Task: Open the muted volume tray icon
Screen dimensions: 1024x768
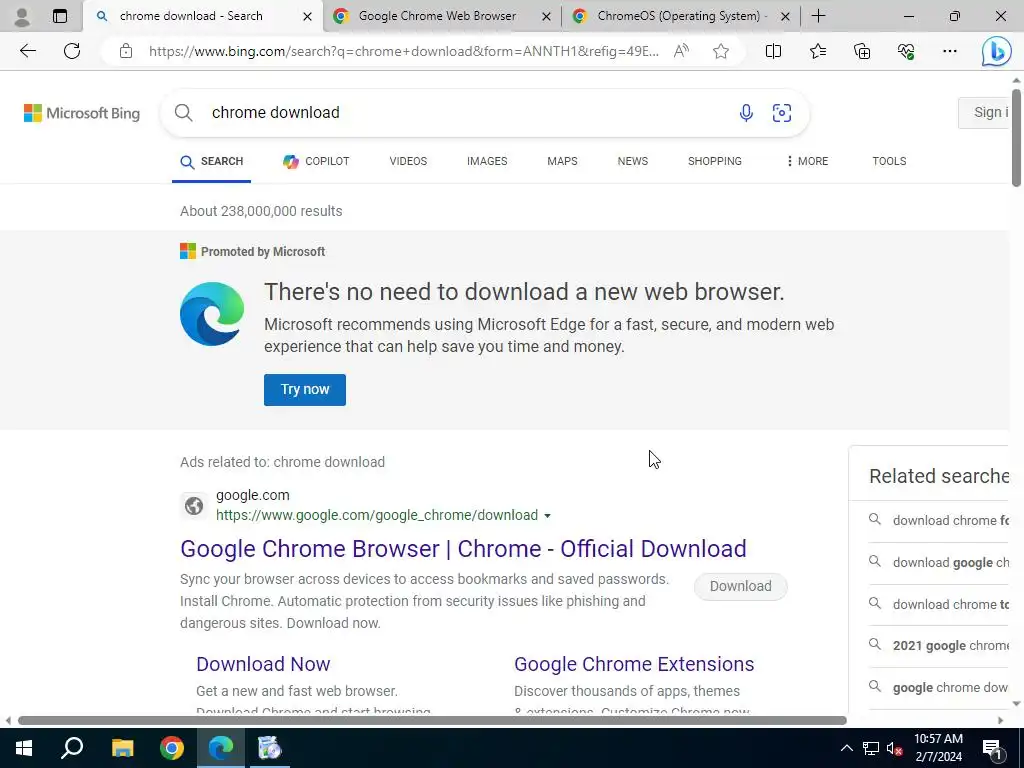Action: (895, 748)
